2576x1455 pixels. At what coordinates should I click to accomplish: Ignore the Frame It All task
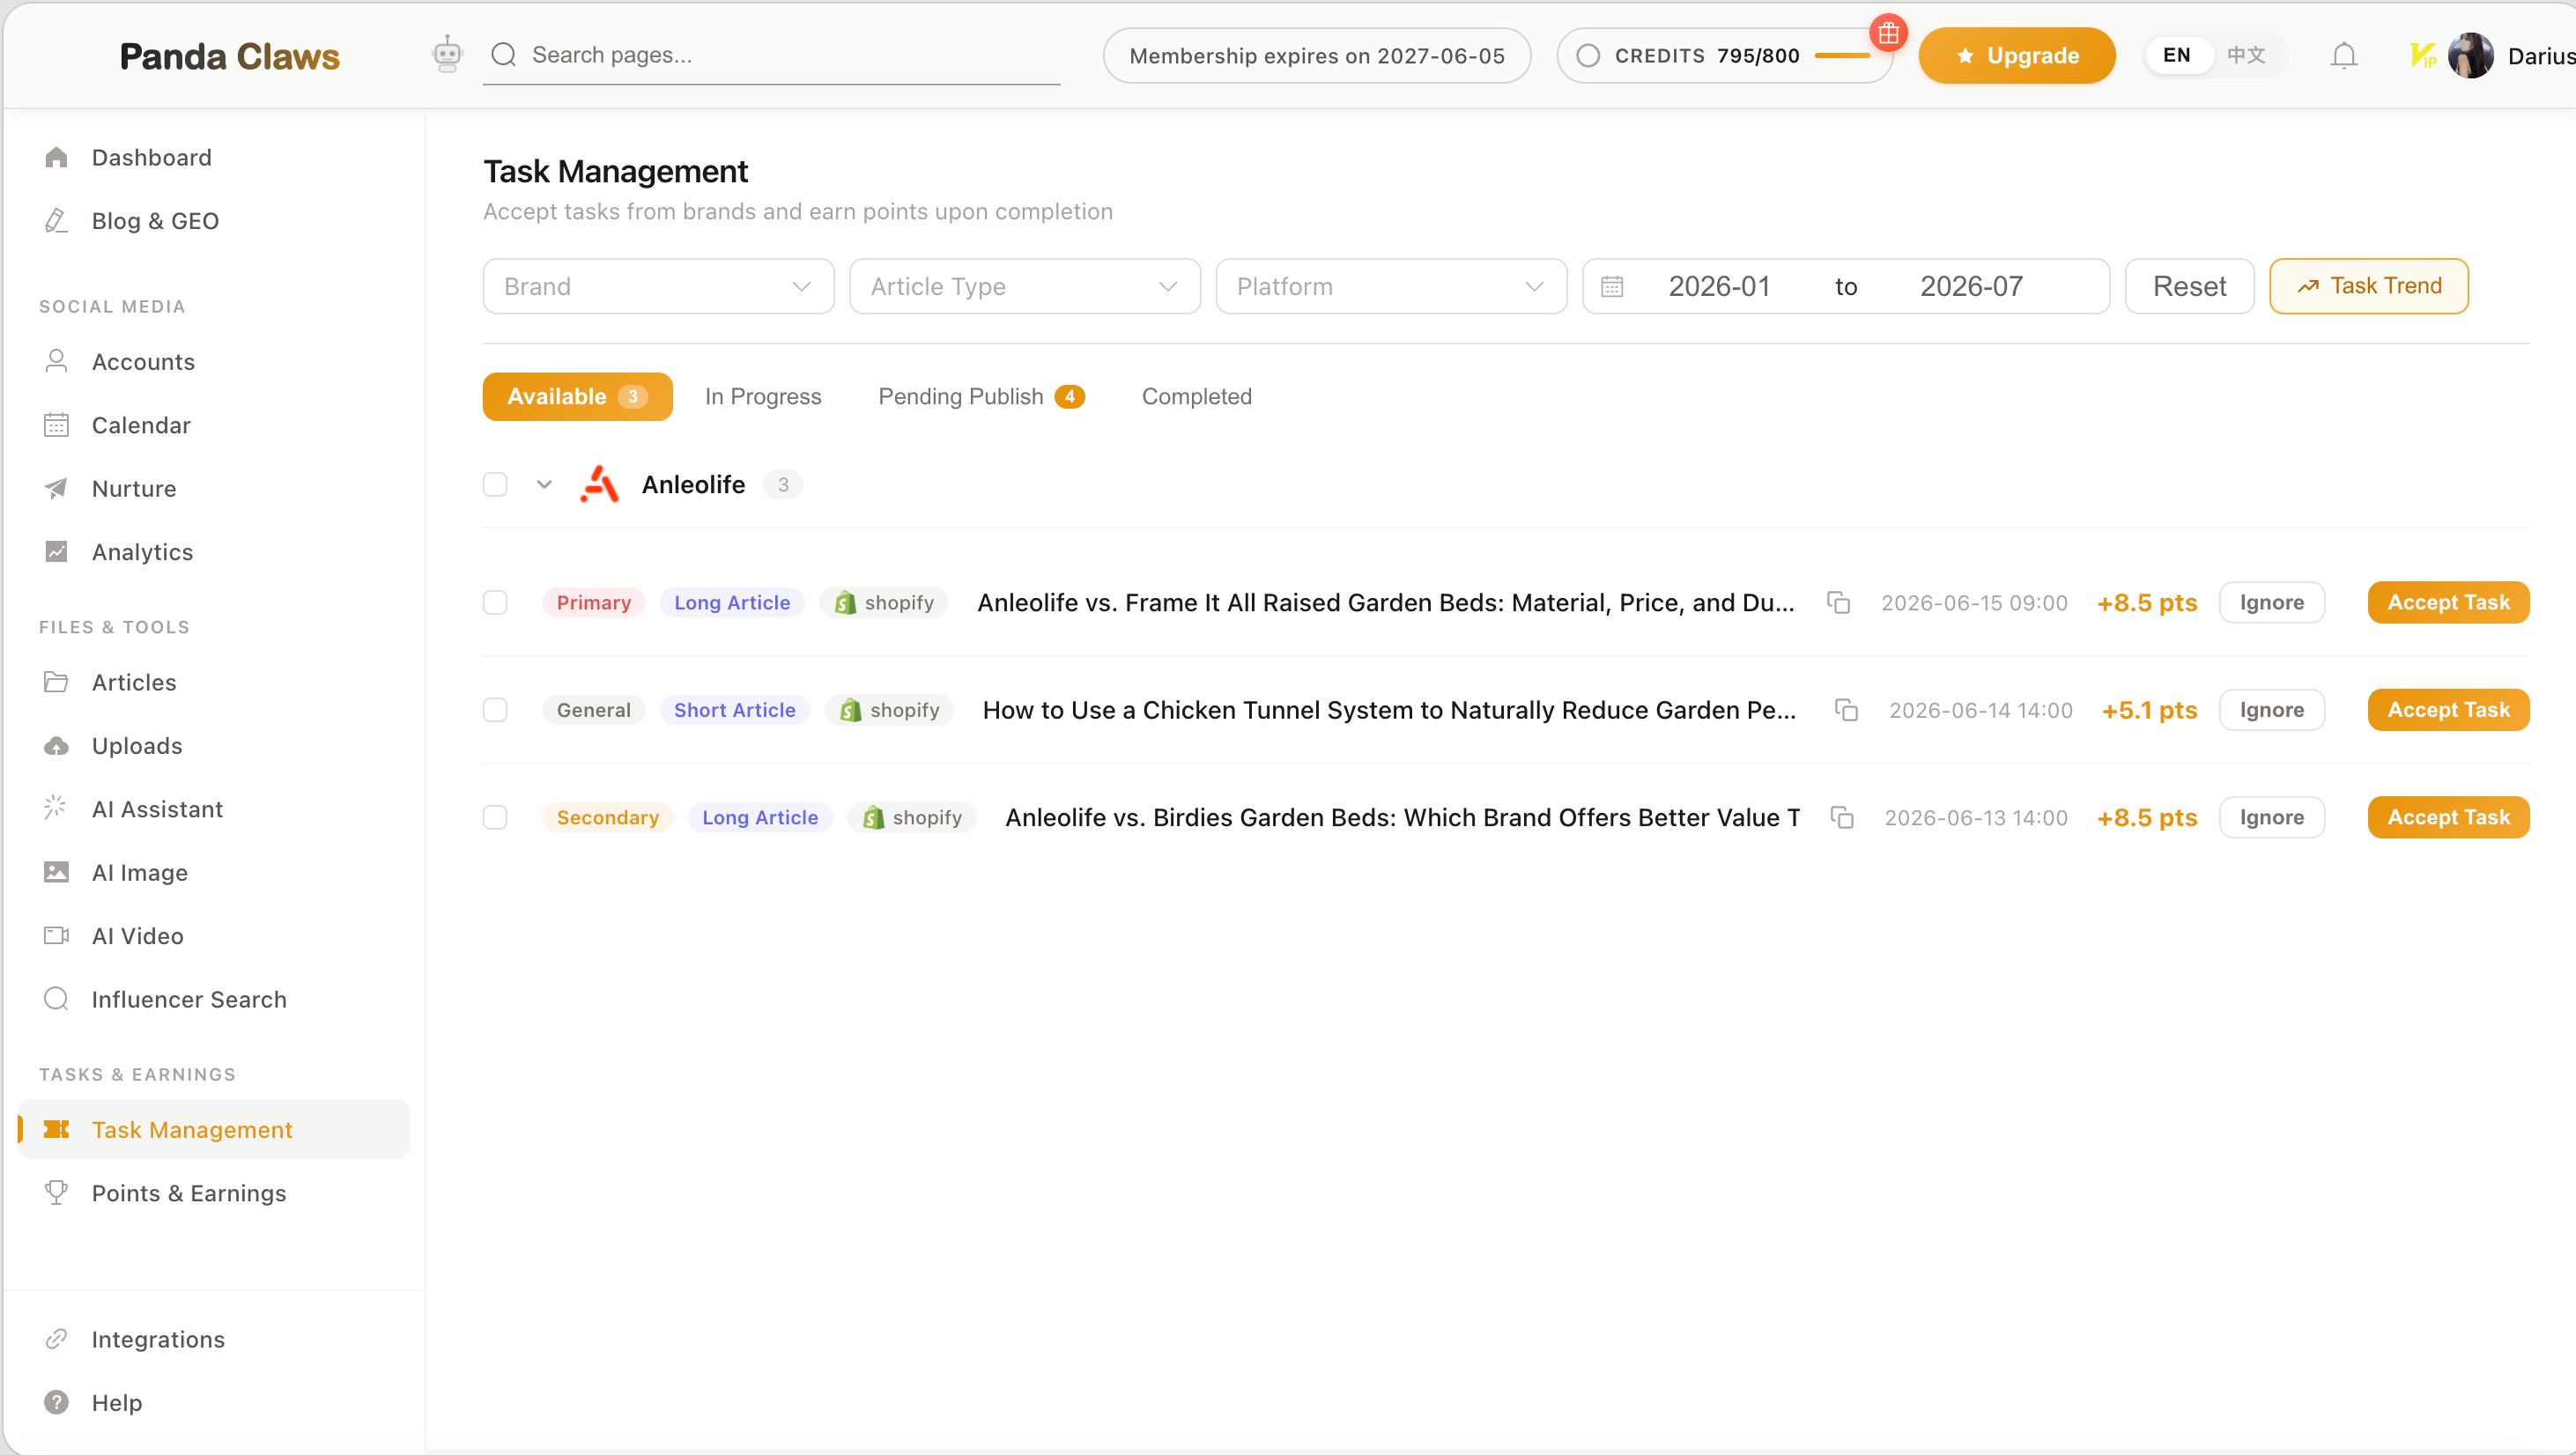click(x=2271, y=603)
